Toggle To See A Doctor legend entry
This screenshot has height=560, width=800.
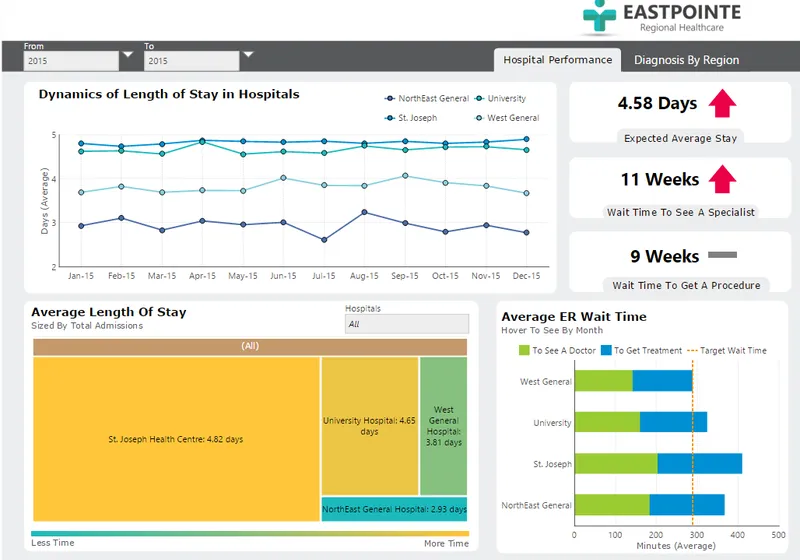(x=557, y=350)
